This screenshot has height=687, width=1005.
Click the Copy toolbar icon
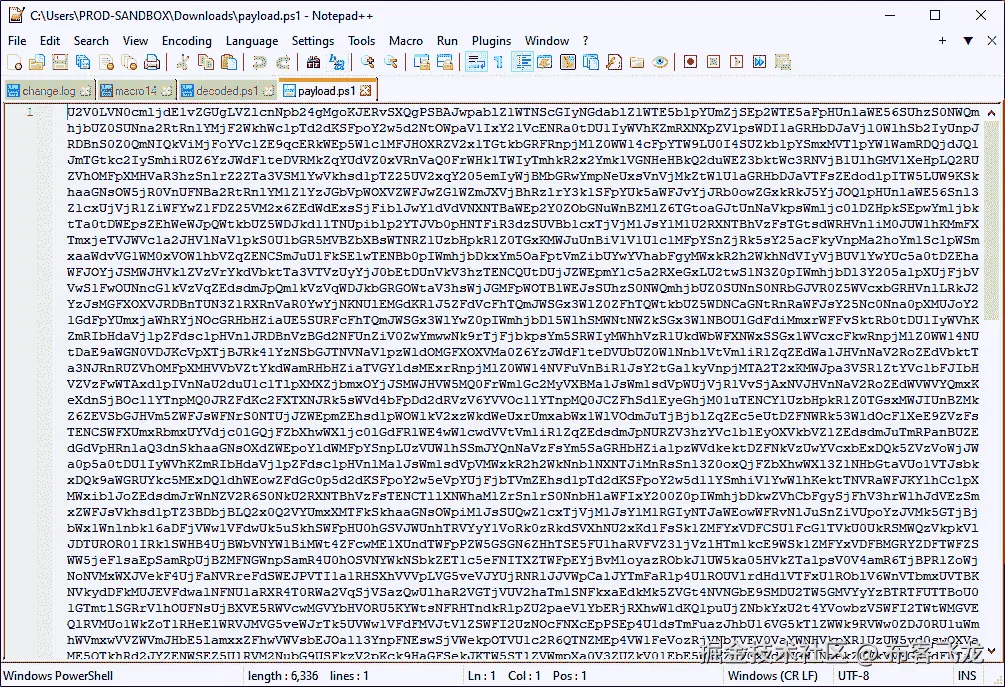pos(206,62)
